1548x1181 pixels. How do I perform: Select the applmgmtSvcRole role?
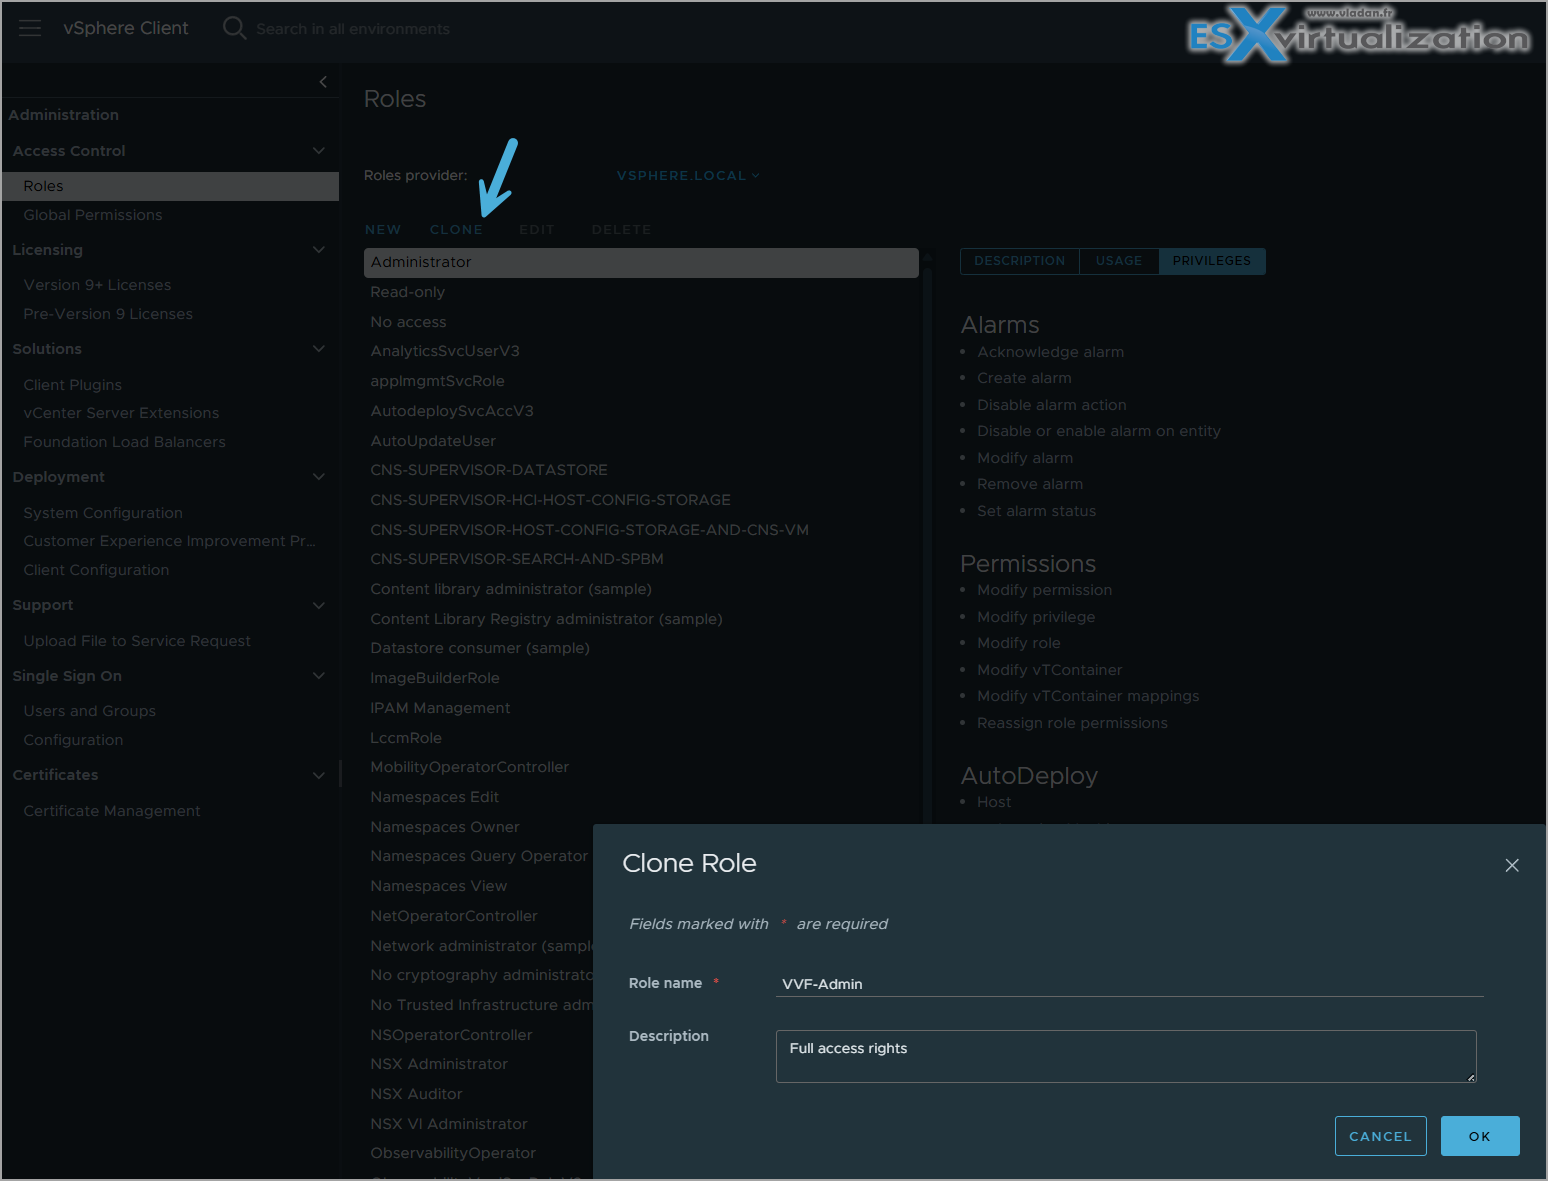pyautogui.click(x=438, y=381)
